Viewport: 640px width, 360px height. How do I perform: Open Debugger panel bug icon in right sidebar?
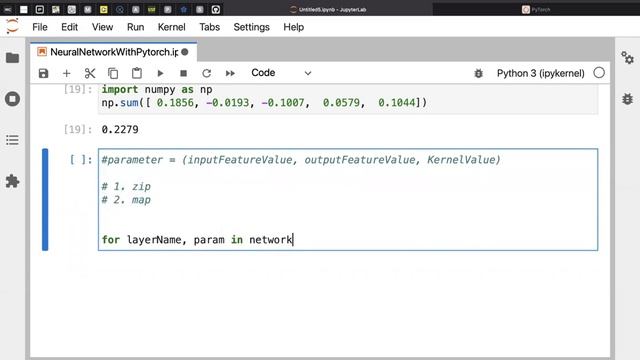(627, 99)
